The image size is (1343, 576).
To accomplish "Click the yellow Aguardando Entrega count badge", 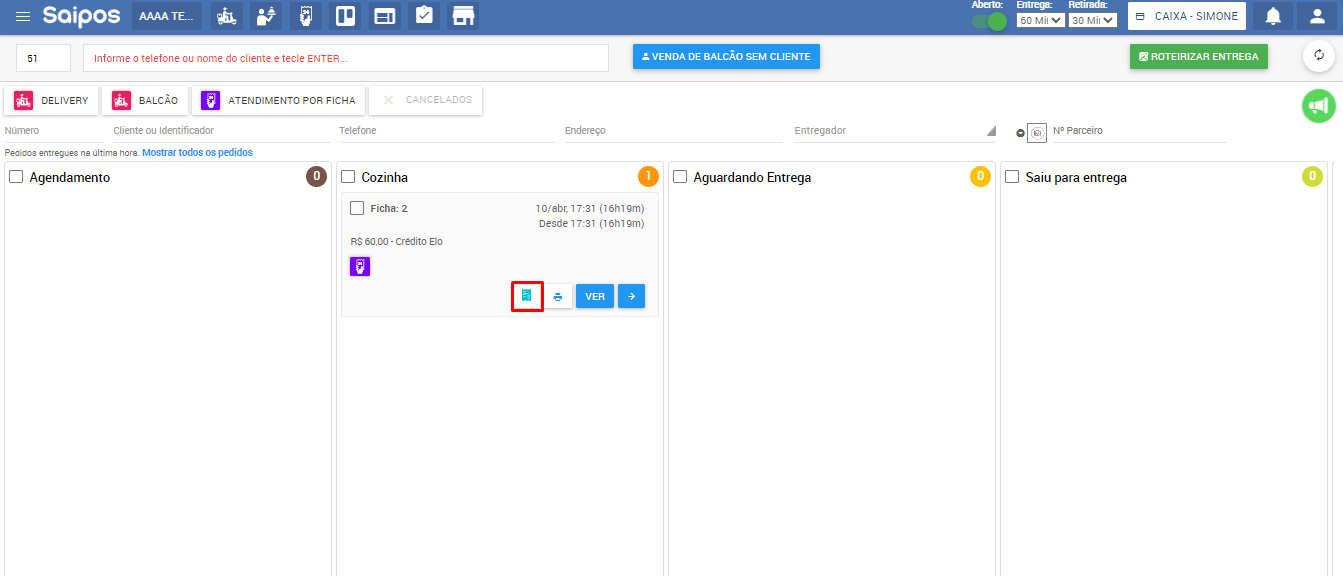I will [x=980, y=177].
